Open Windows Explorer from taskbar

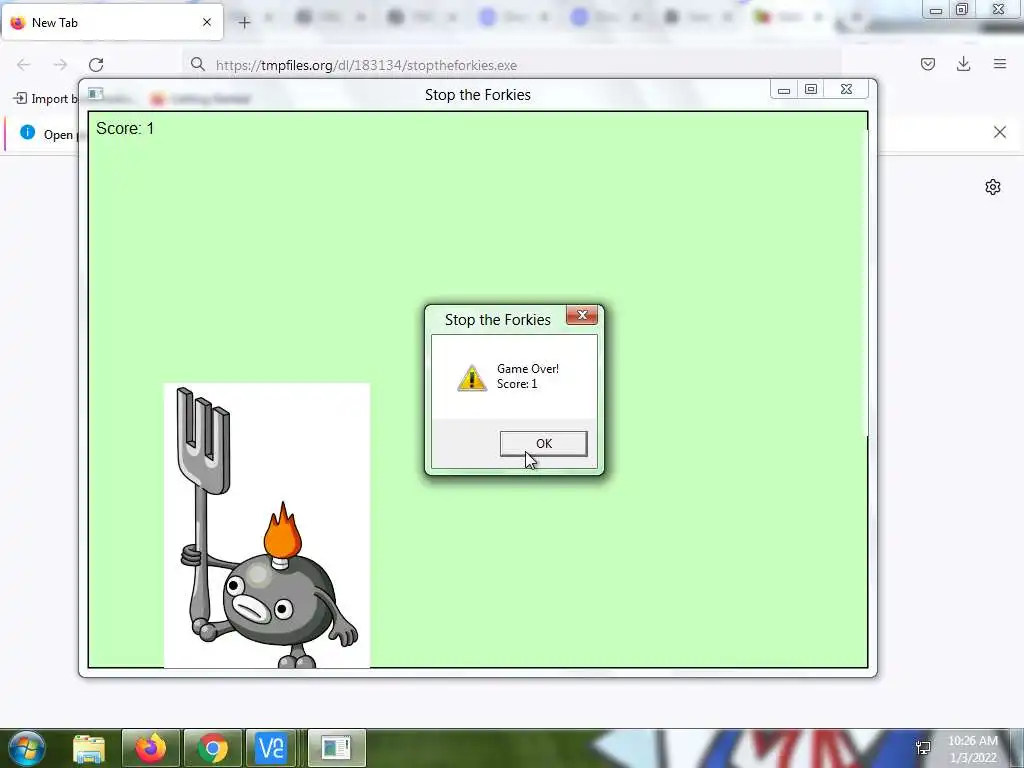tap(89, 748)
